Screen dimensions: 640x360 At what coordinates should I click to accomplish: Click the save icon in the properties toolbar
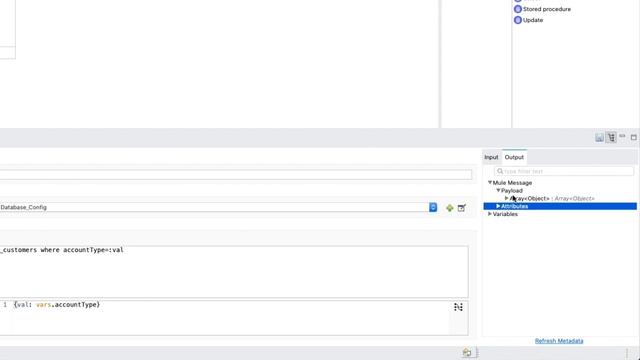pos(599,138)
